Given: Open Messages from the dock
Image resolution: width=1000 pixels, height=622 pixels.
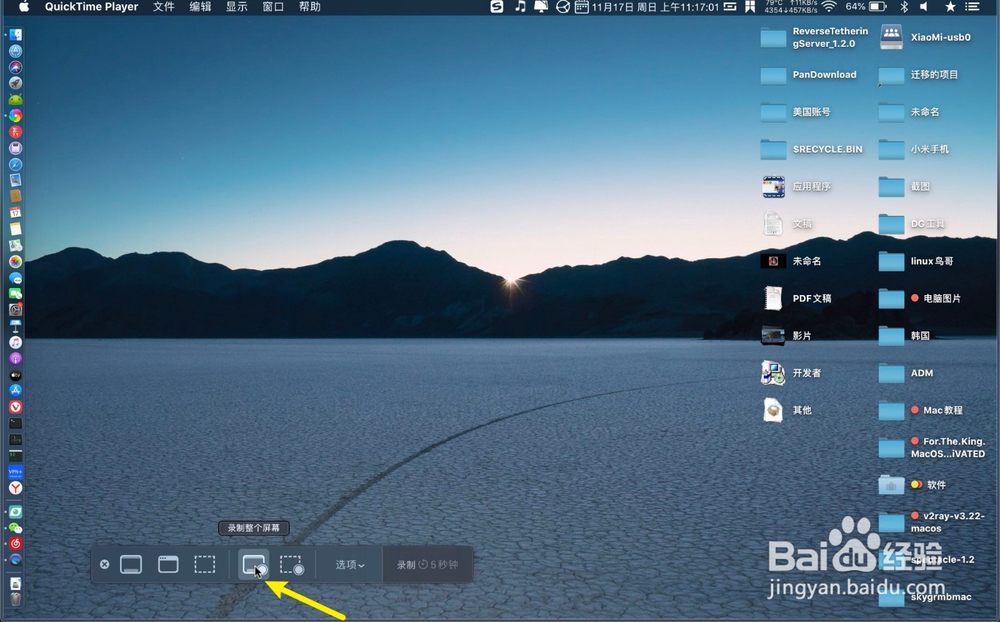Looking at the screenshot, I should pyautogui.click(x=15, y=278).
